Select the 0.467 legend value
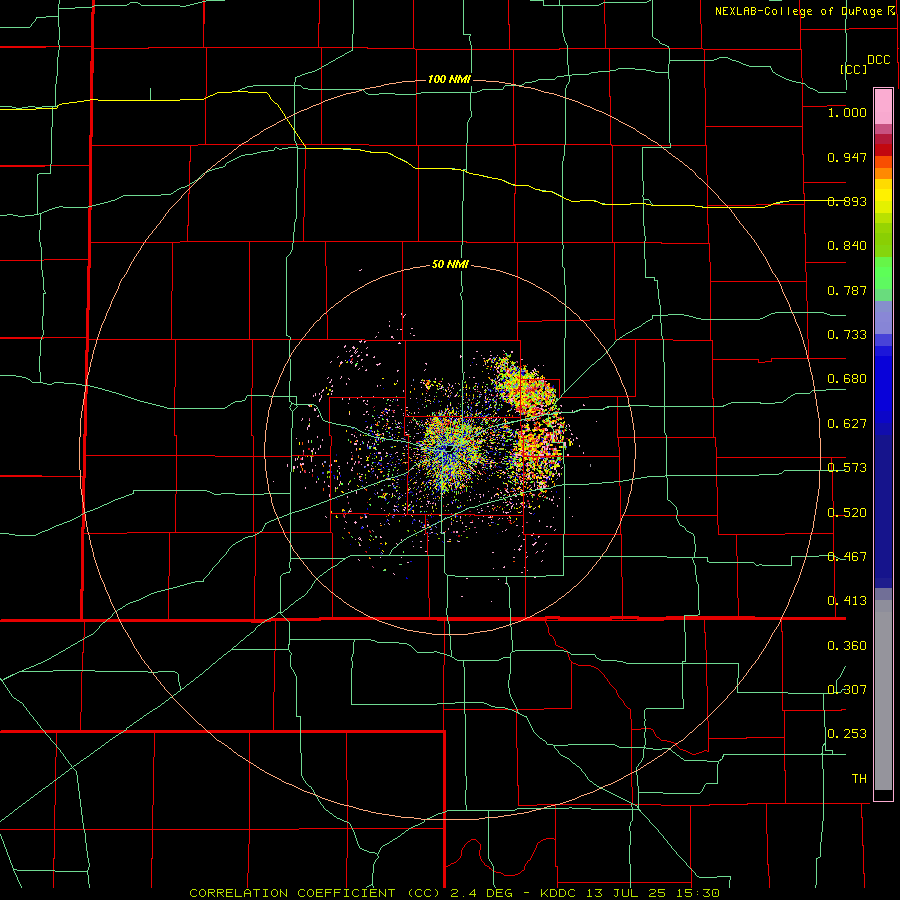 [847, 557]
